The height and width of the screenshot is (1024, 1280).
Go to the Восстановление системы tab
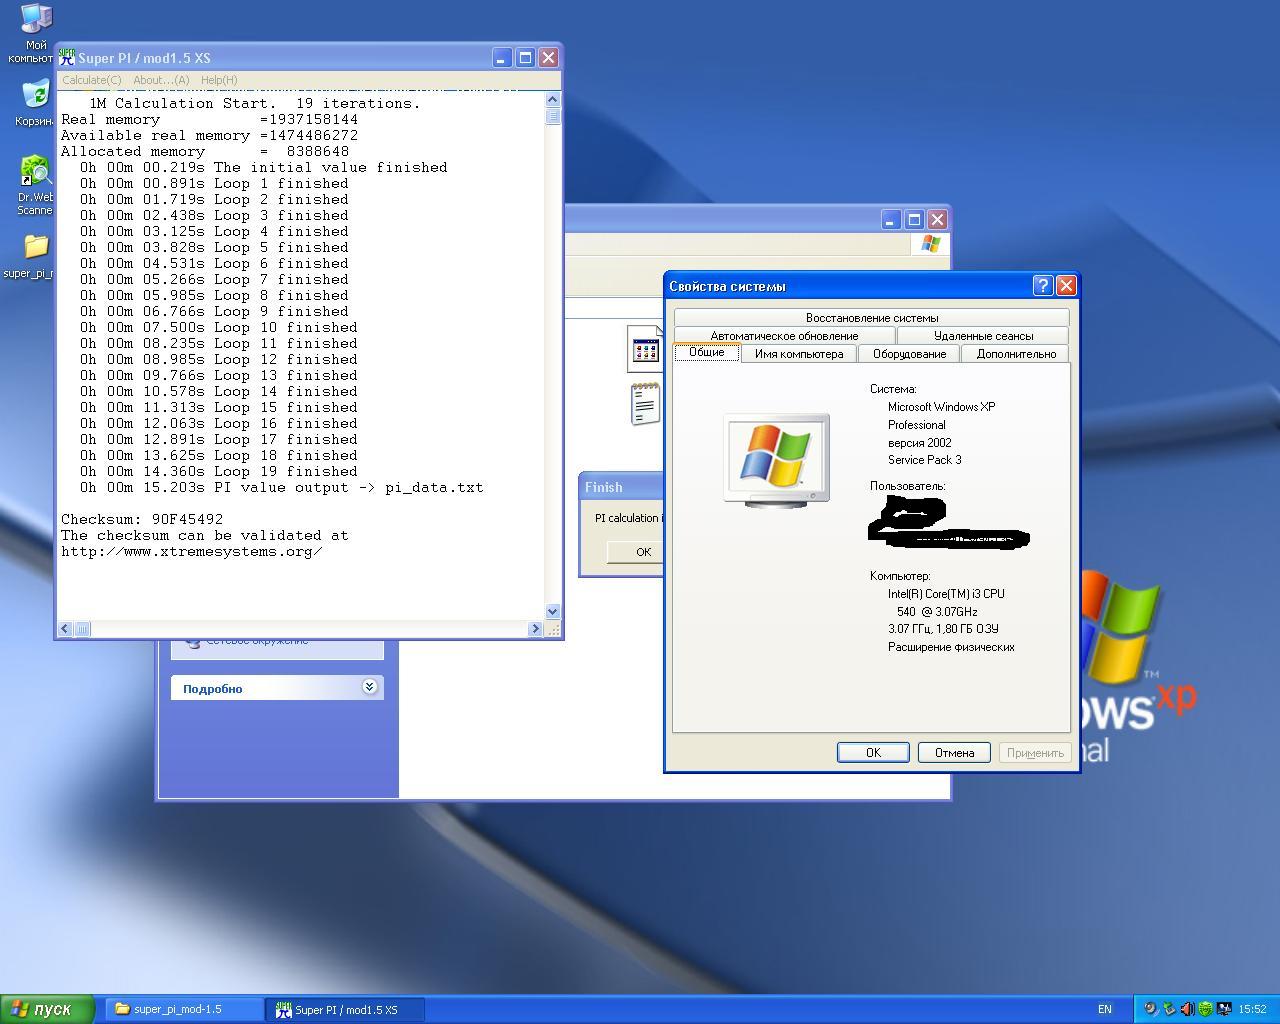coord(872,318)
